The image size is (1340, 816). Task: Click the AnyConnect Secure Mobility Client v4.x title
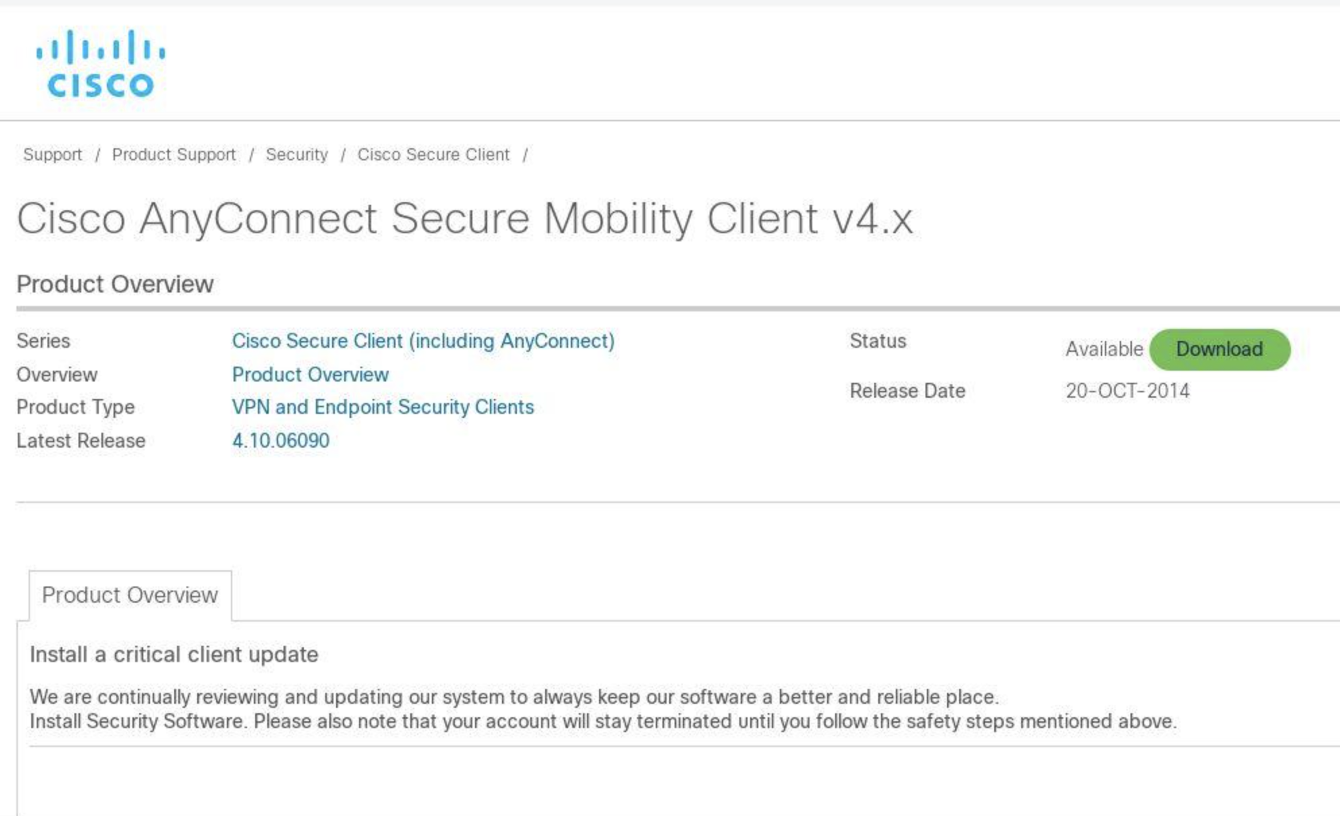click(465, 220)
